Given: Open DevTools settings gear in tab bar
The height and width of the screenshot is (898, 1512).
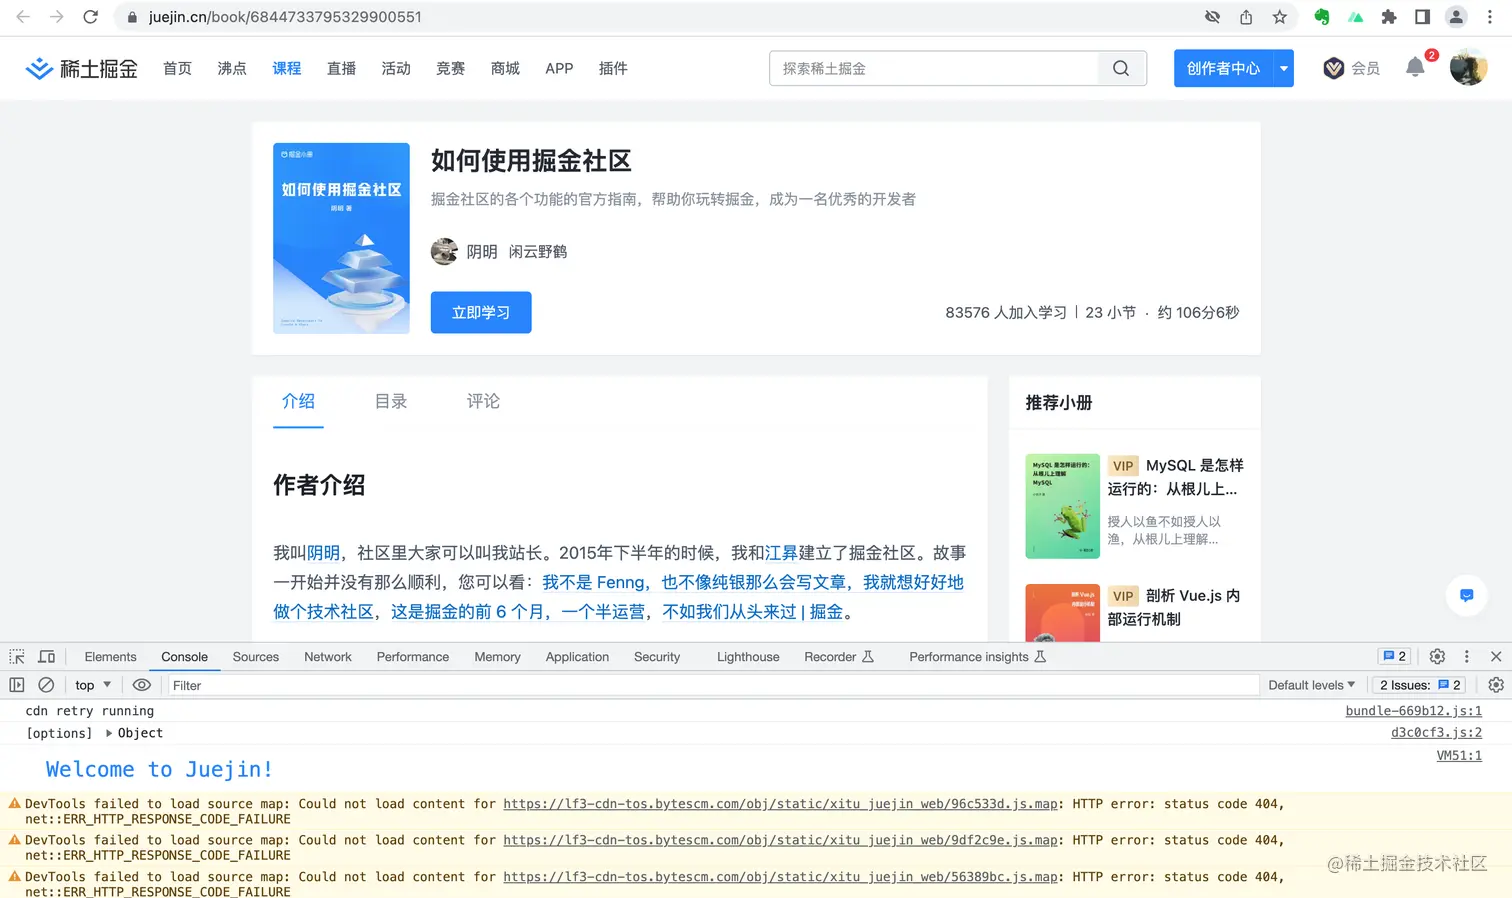Looking at the screenshot, I should point(1437,657).
